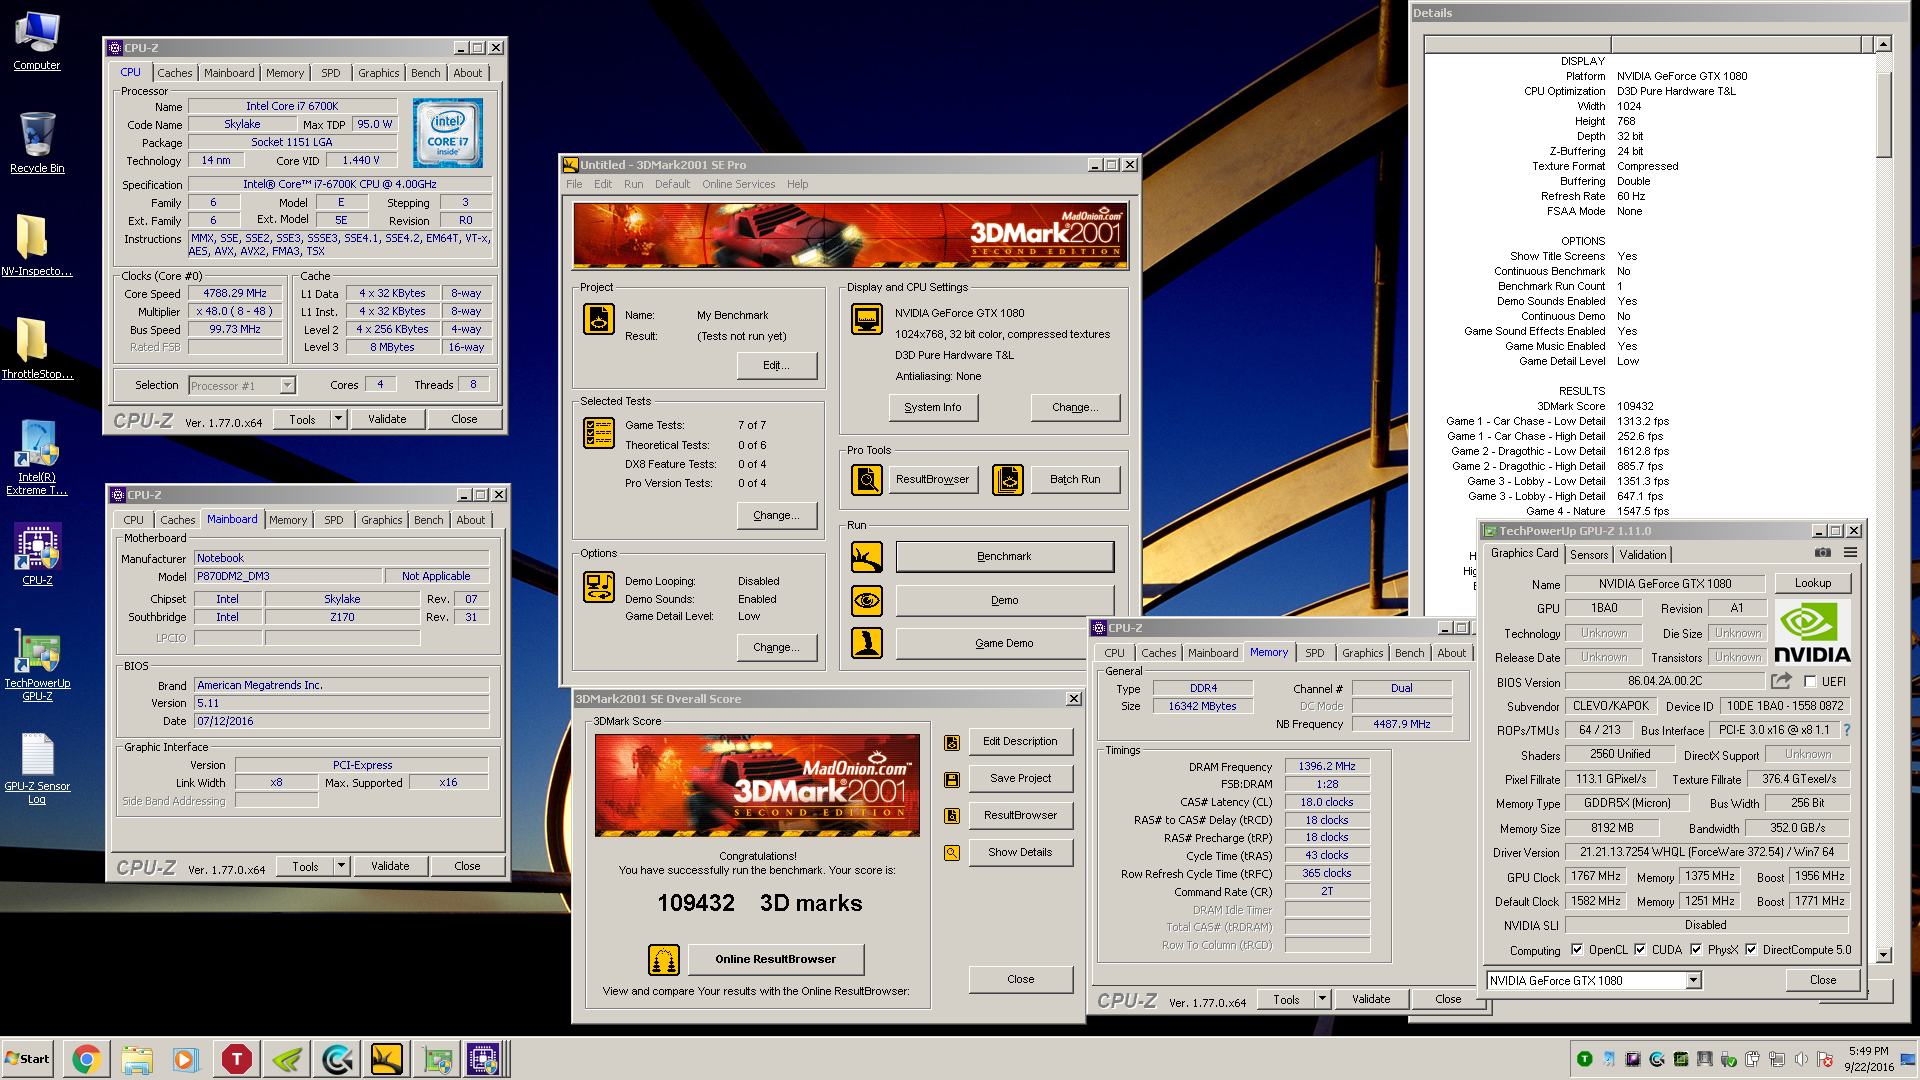
Task: Click the NVIDIA logo in GPU-Z
Action: [1812, 633]
